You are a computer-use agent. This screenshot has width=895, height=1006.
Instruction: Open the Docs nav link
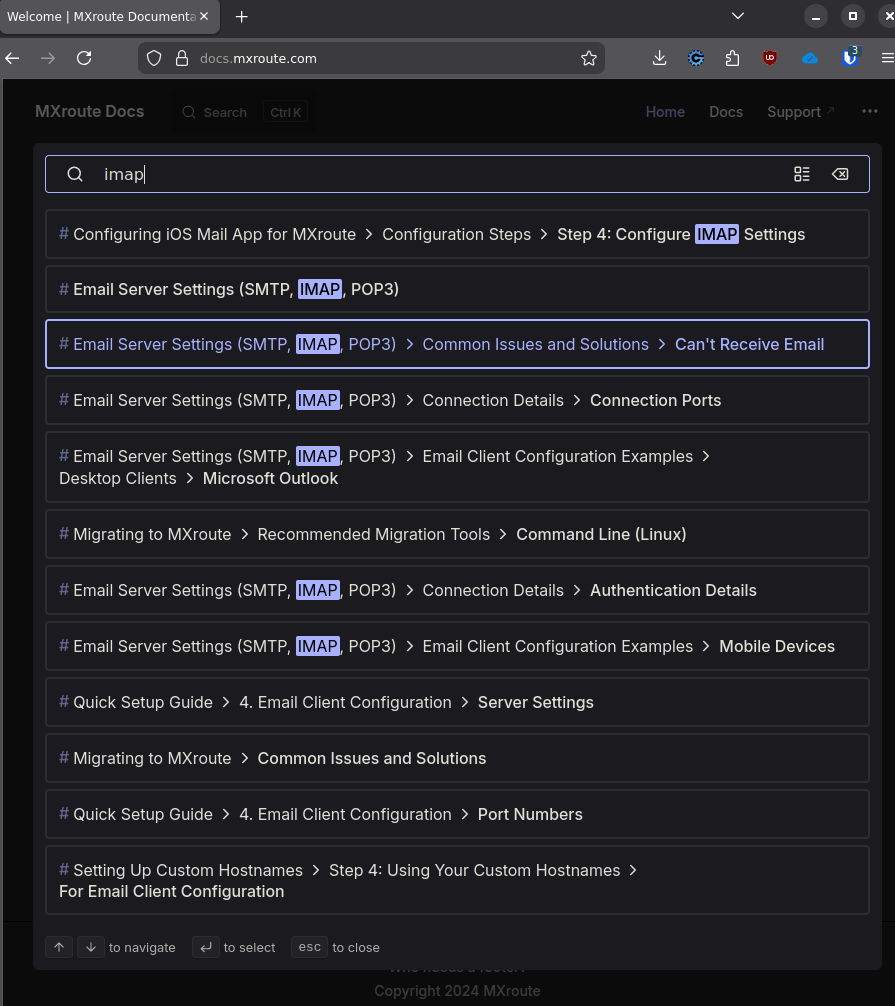click(x=726, y=112)
